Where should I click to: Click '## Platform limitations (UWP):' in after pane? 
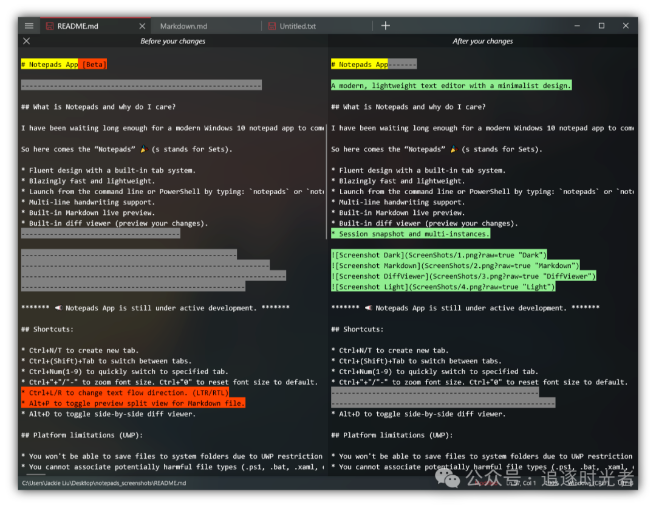392,435
